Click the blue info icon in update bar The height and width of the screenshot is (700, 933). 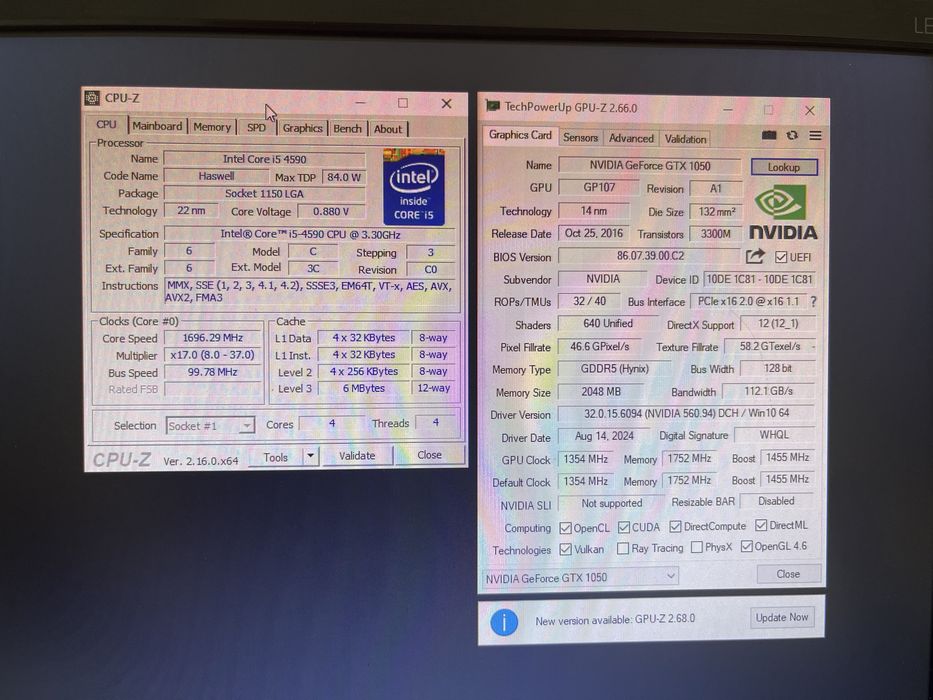click(504, 622)
